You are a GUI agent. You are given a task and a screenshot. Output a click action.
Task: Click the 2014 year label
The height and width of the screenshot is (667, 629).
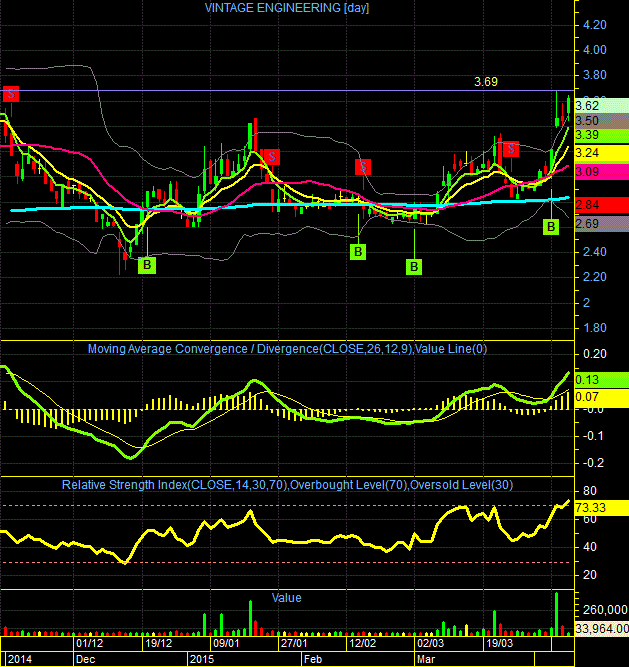click(20, 659)
